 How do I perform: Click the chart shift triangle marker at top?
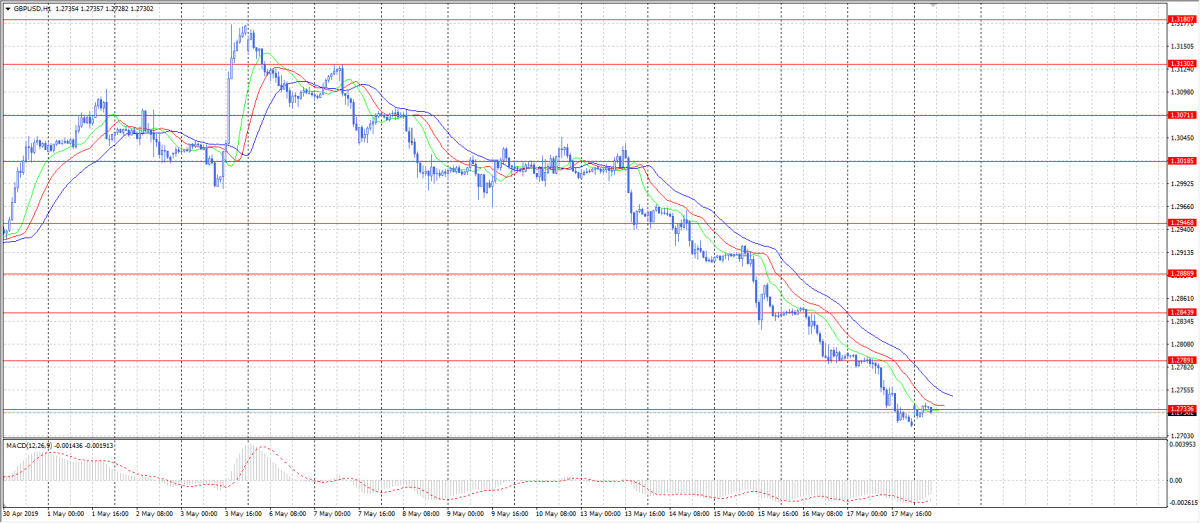click(934, 5)
